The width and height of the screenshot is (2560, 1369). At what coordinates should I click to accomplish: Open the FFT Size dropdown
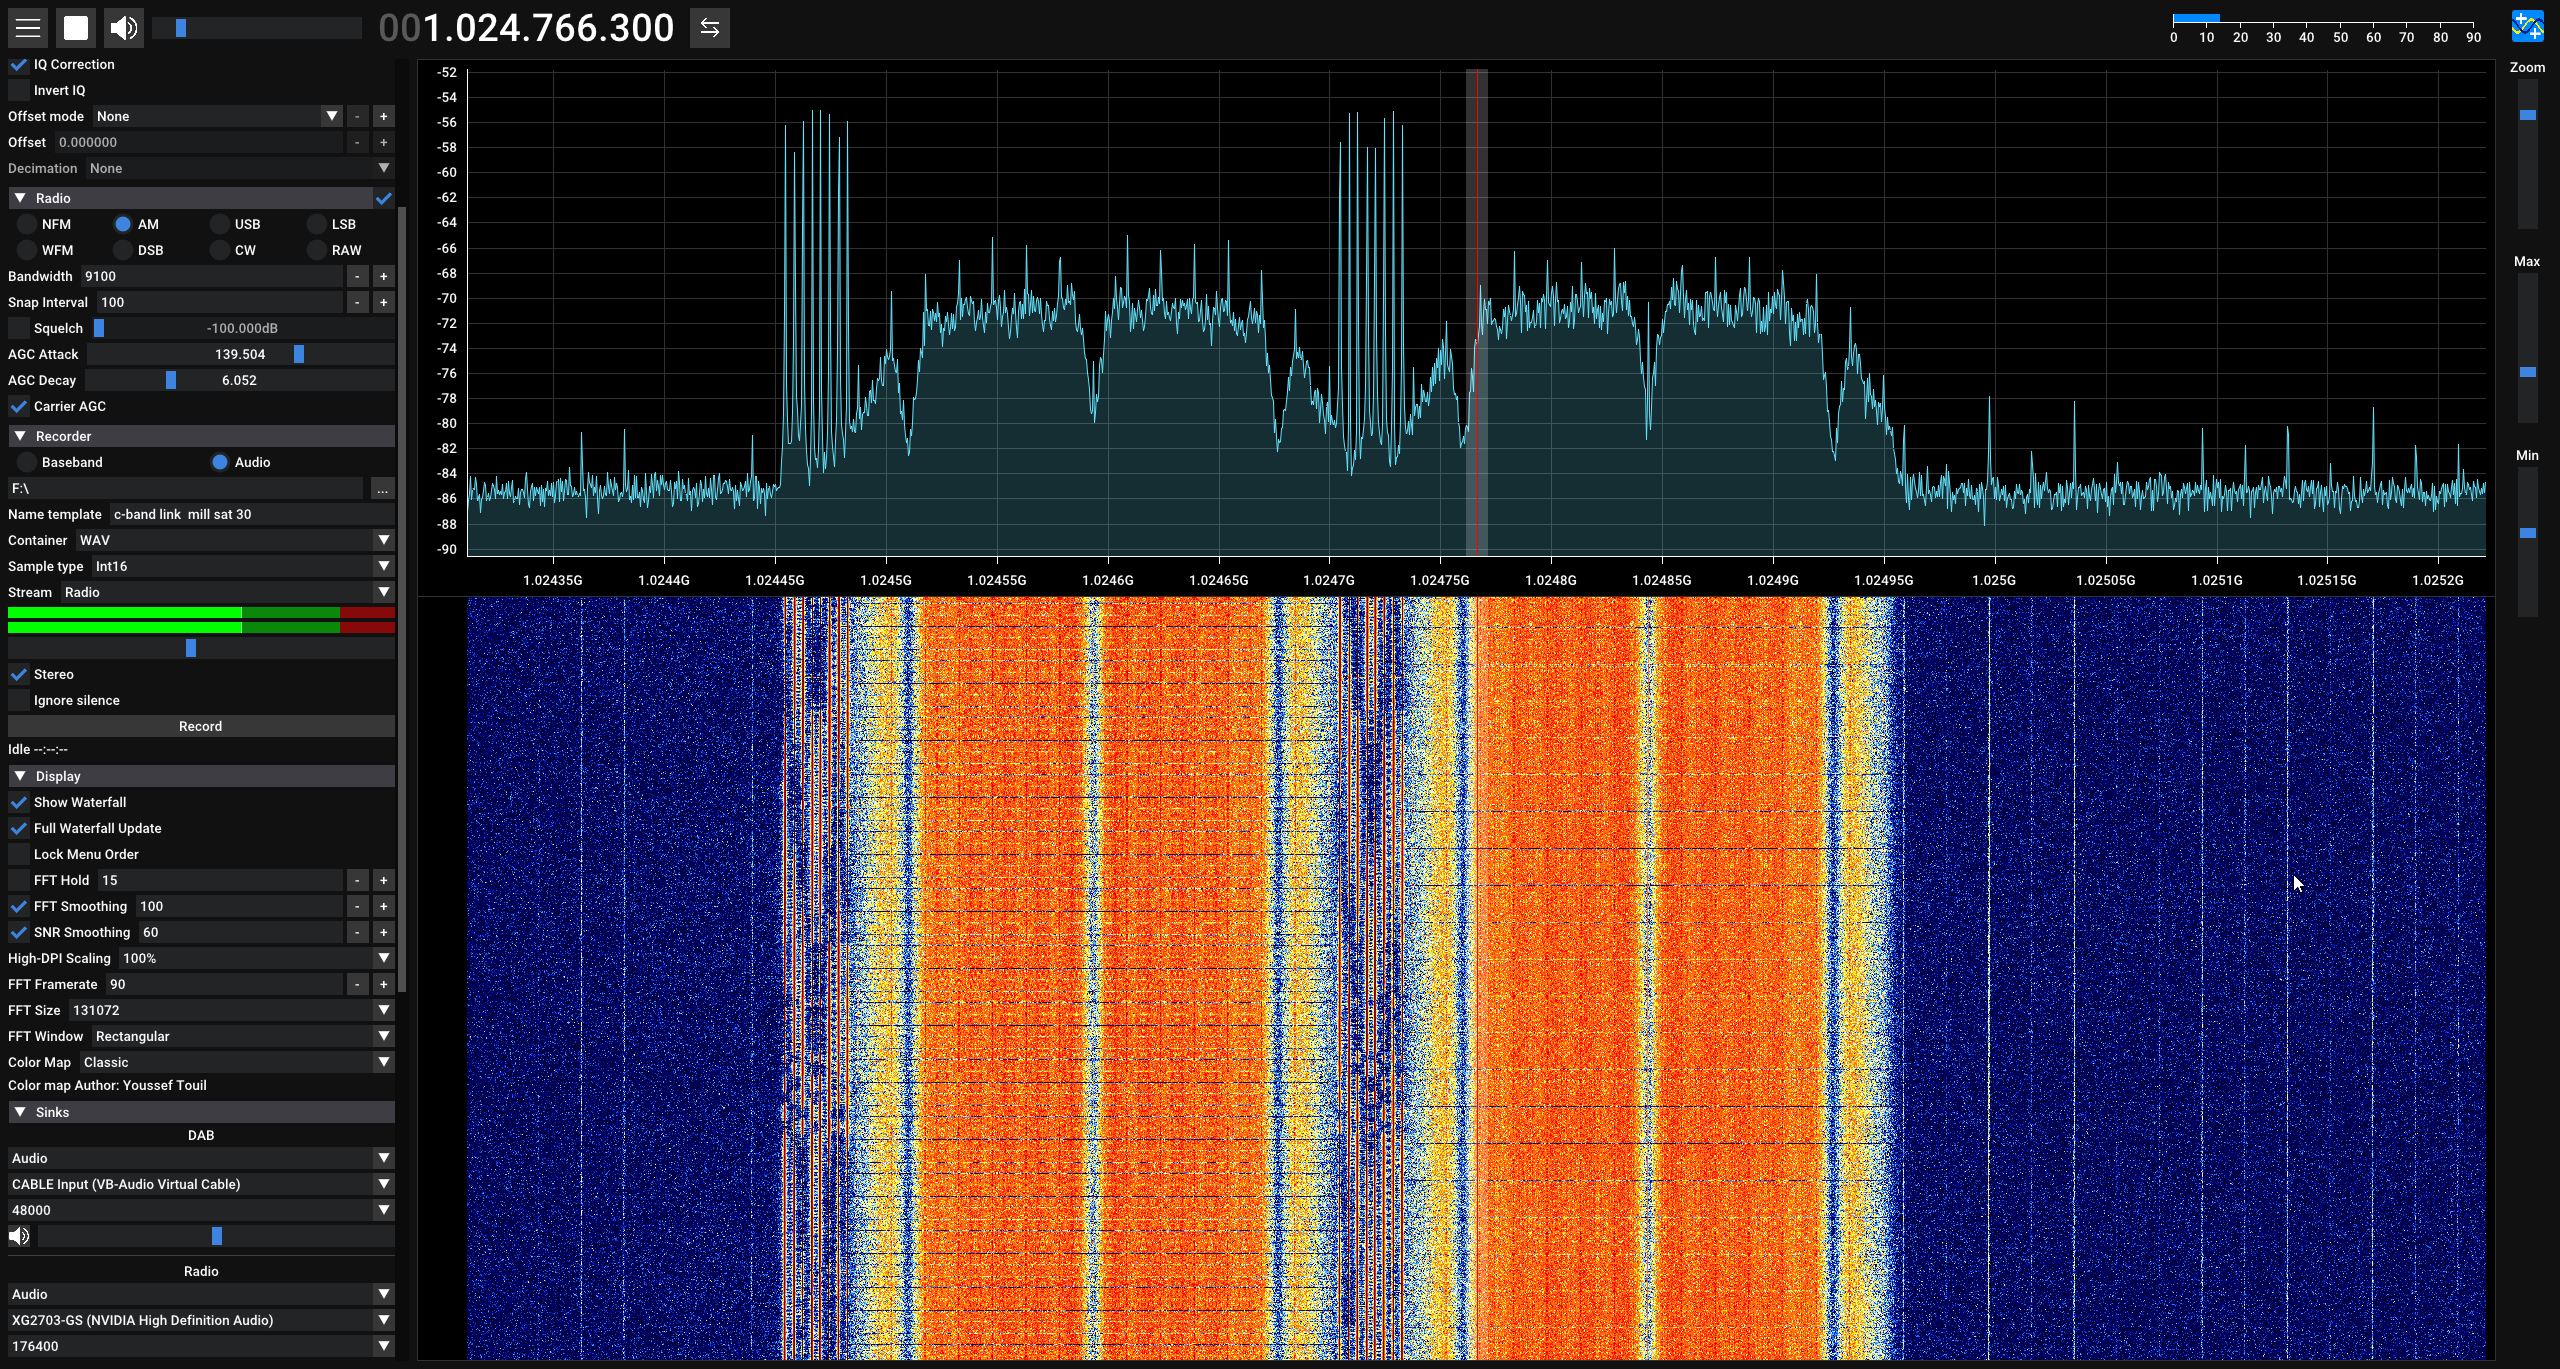(231, 1010)
